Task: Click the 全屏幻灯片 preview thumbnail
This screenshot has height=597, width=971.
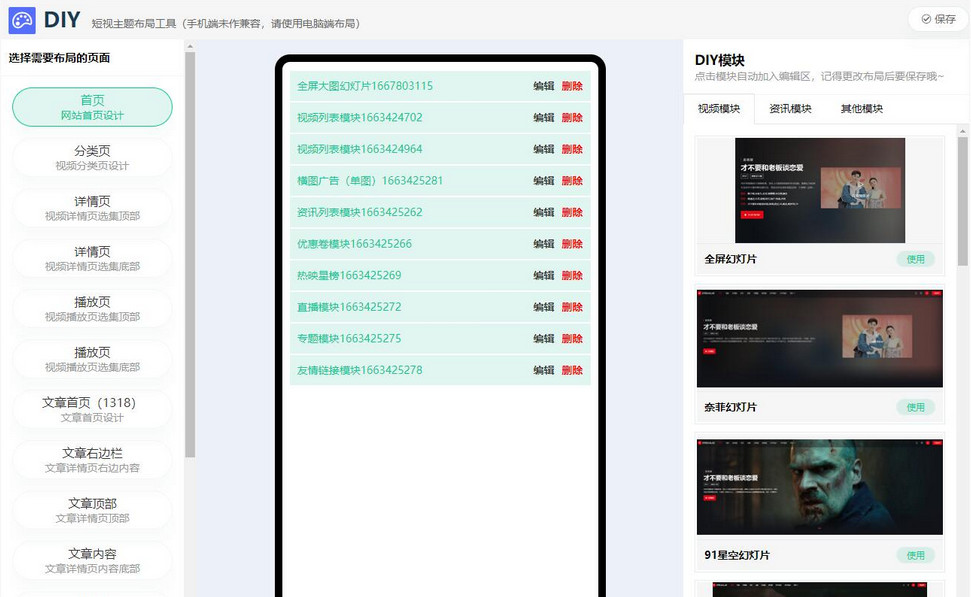Action: 820,190
